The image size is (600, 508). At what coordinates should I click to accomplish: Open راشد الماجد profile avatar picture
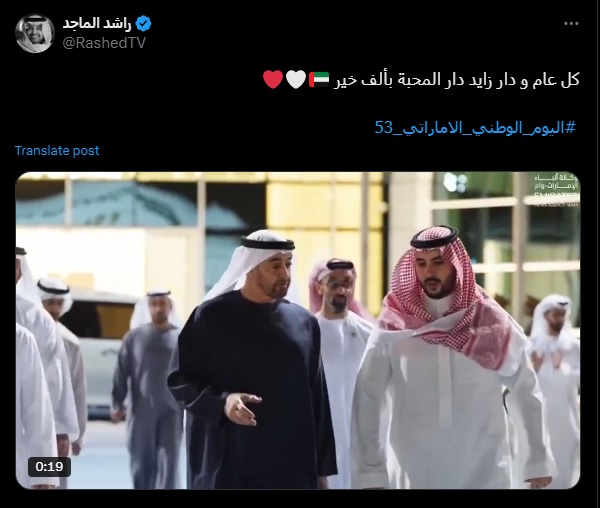[x=35, y=33]
